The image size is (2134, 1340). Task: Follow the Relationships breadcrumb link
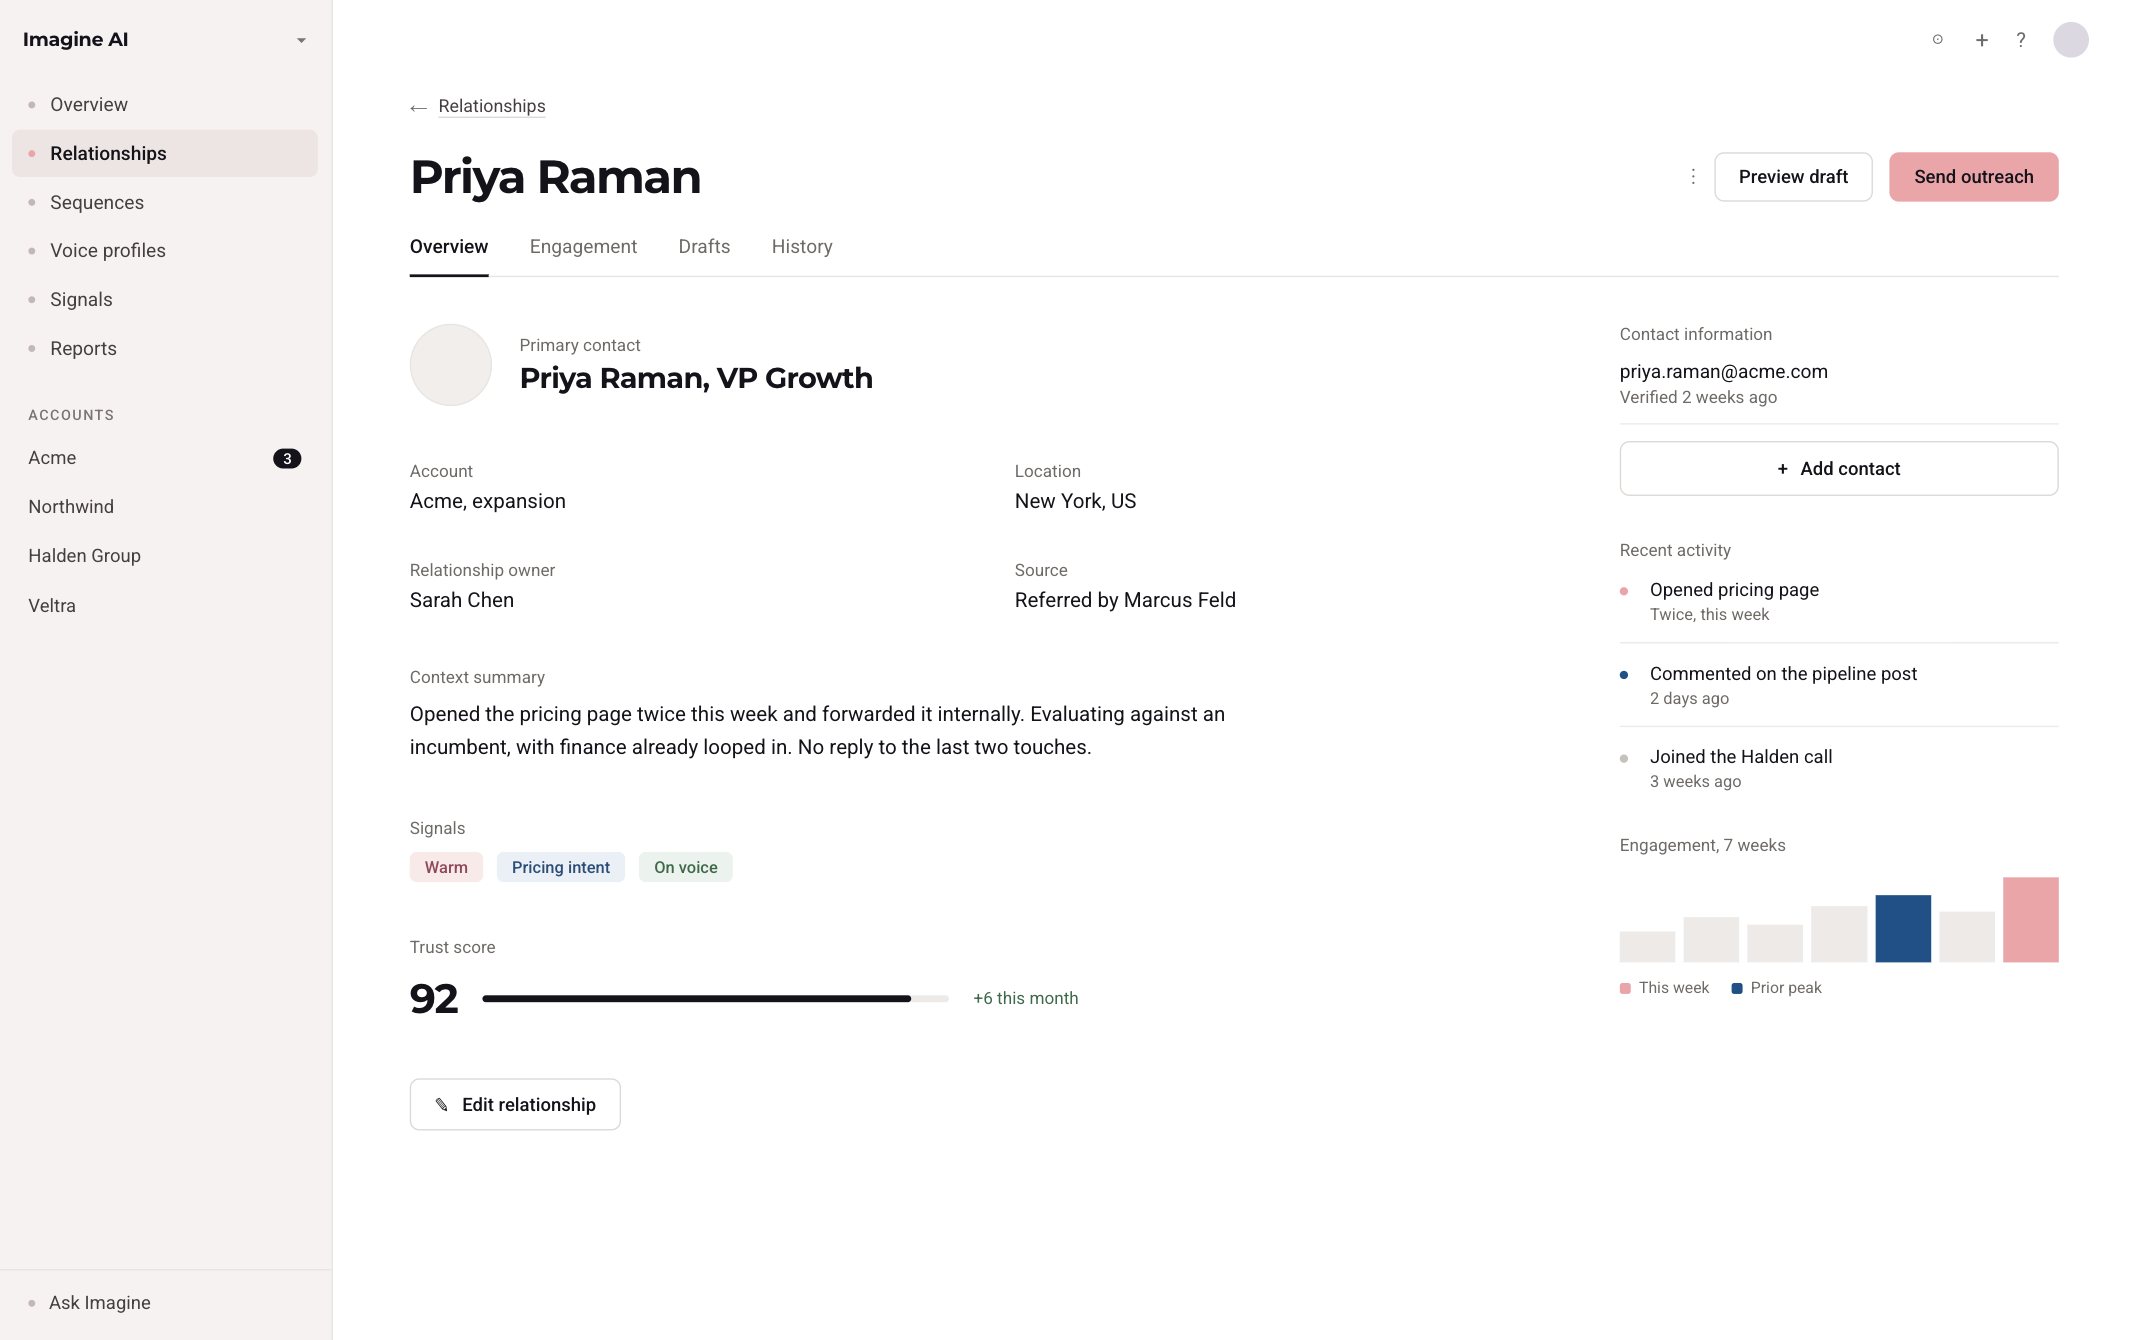(492, 106)
